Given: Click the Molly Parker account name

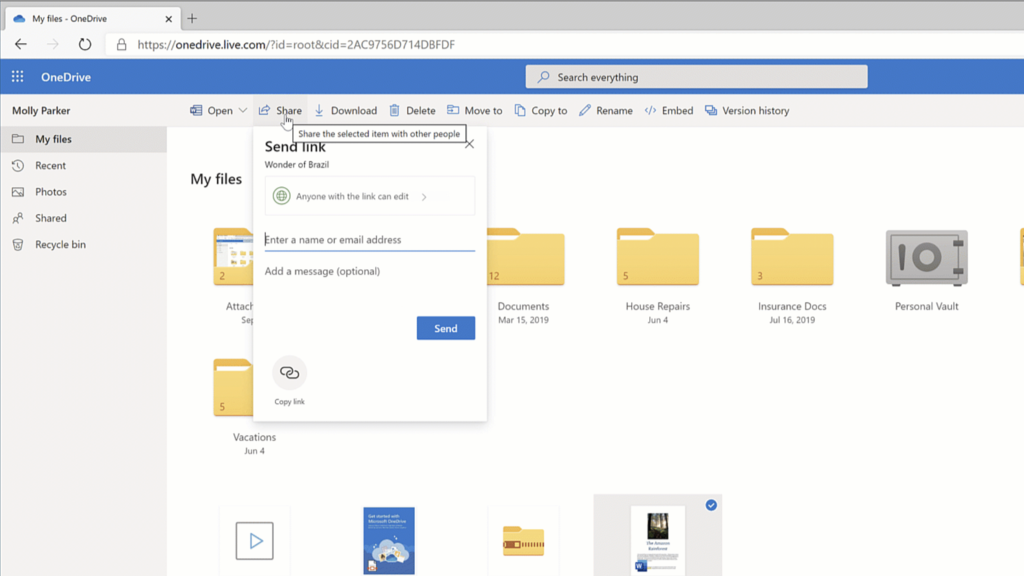Looking at the screenshot, I should tap(41, 110).
